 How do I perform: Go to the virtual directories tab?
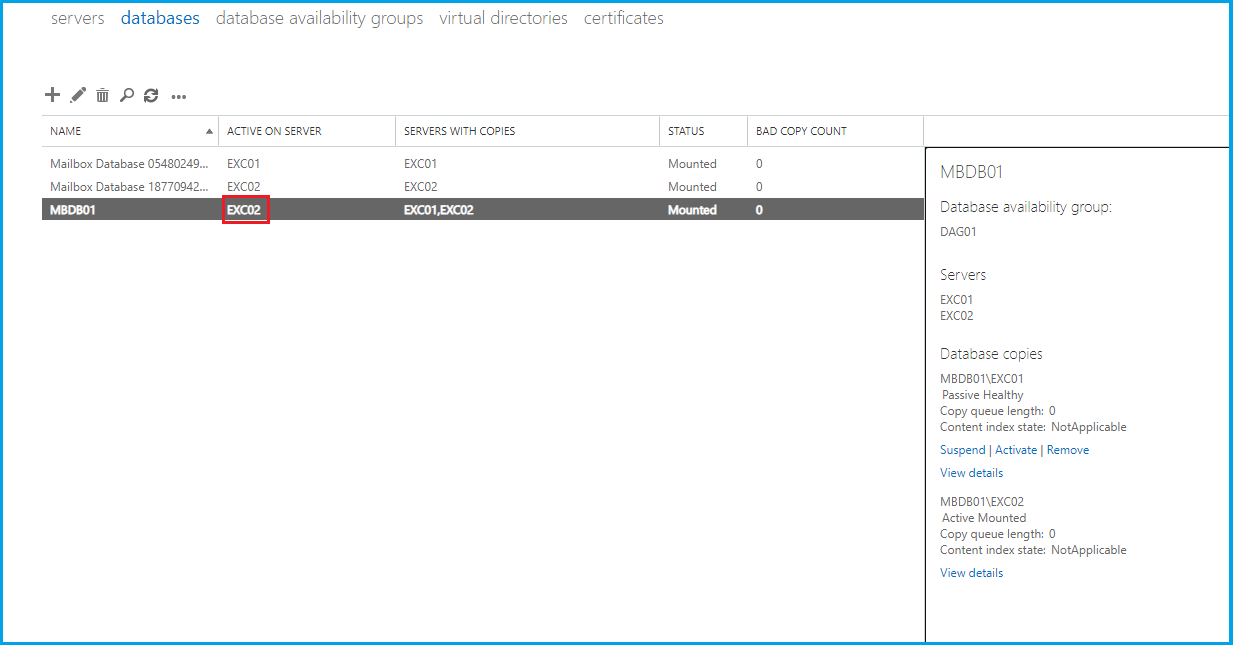[x=503, y=18]
